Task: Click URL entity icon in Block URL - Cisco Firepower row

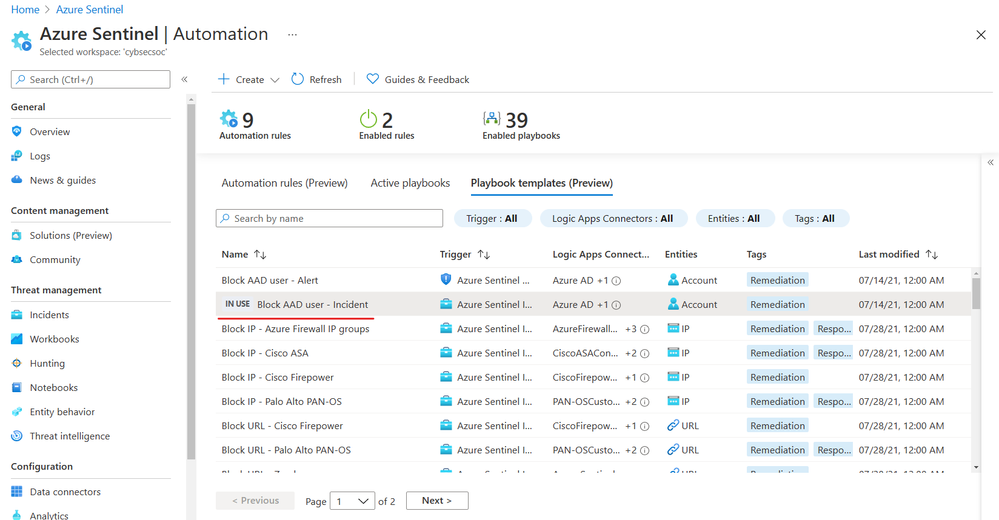Action: coord(673,425)
